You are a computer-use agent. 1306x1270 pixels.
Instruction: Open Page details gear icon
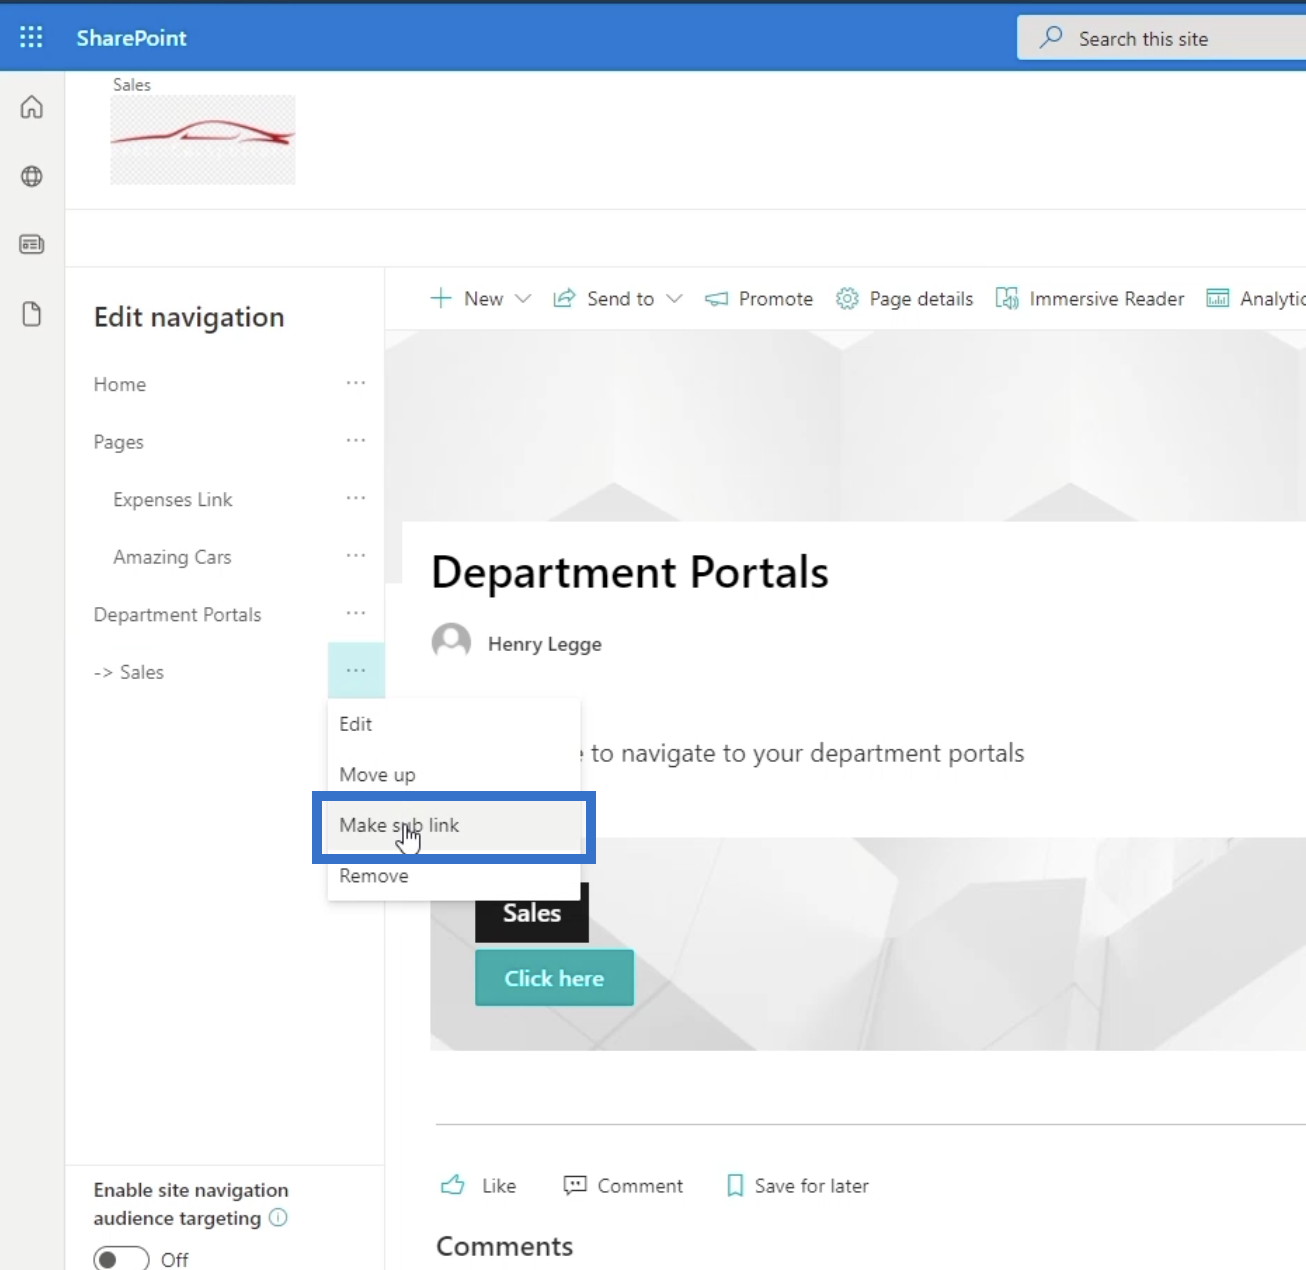(x=847, y=298)
